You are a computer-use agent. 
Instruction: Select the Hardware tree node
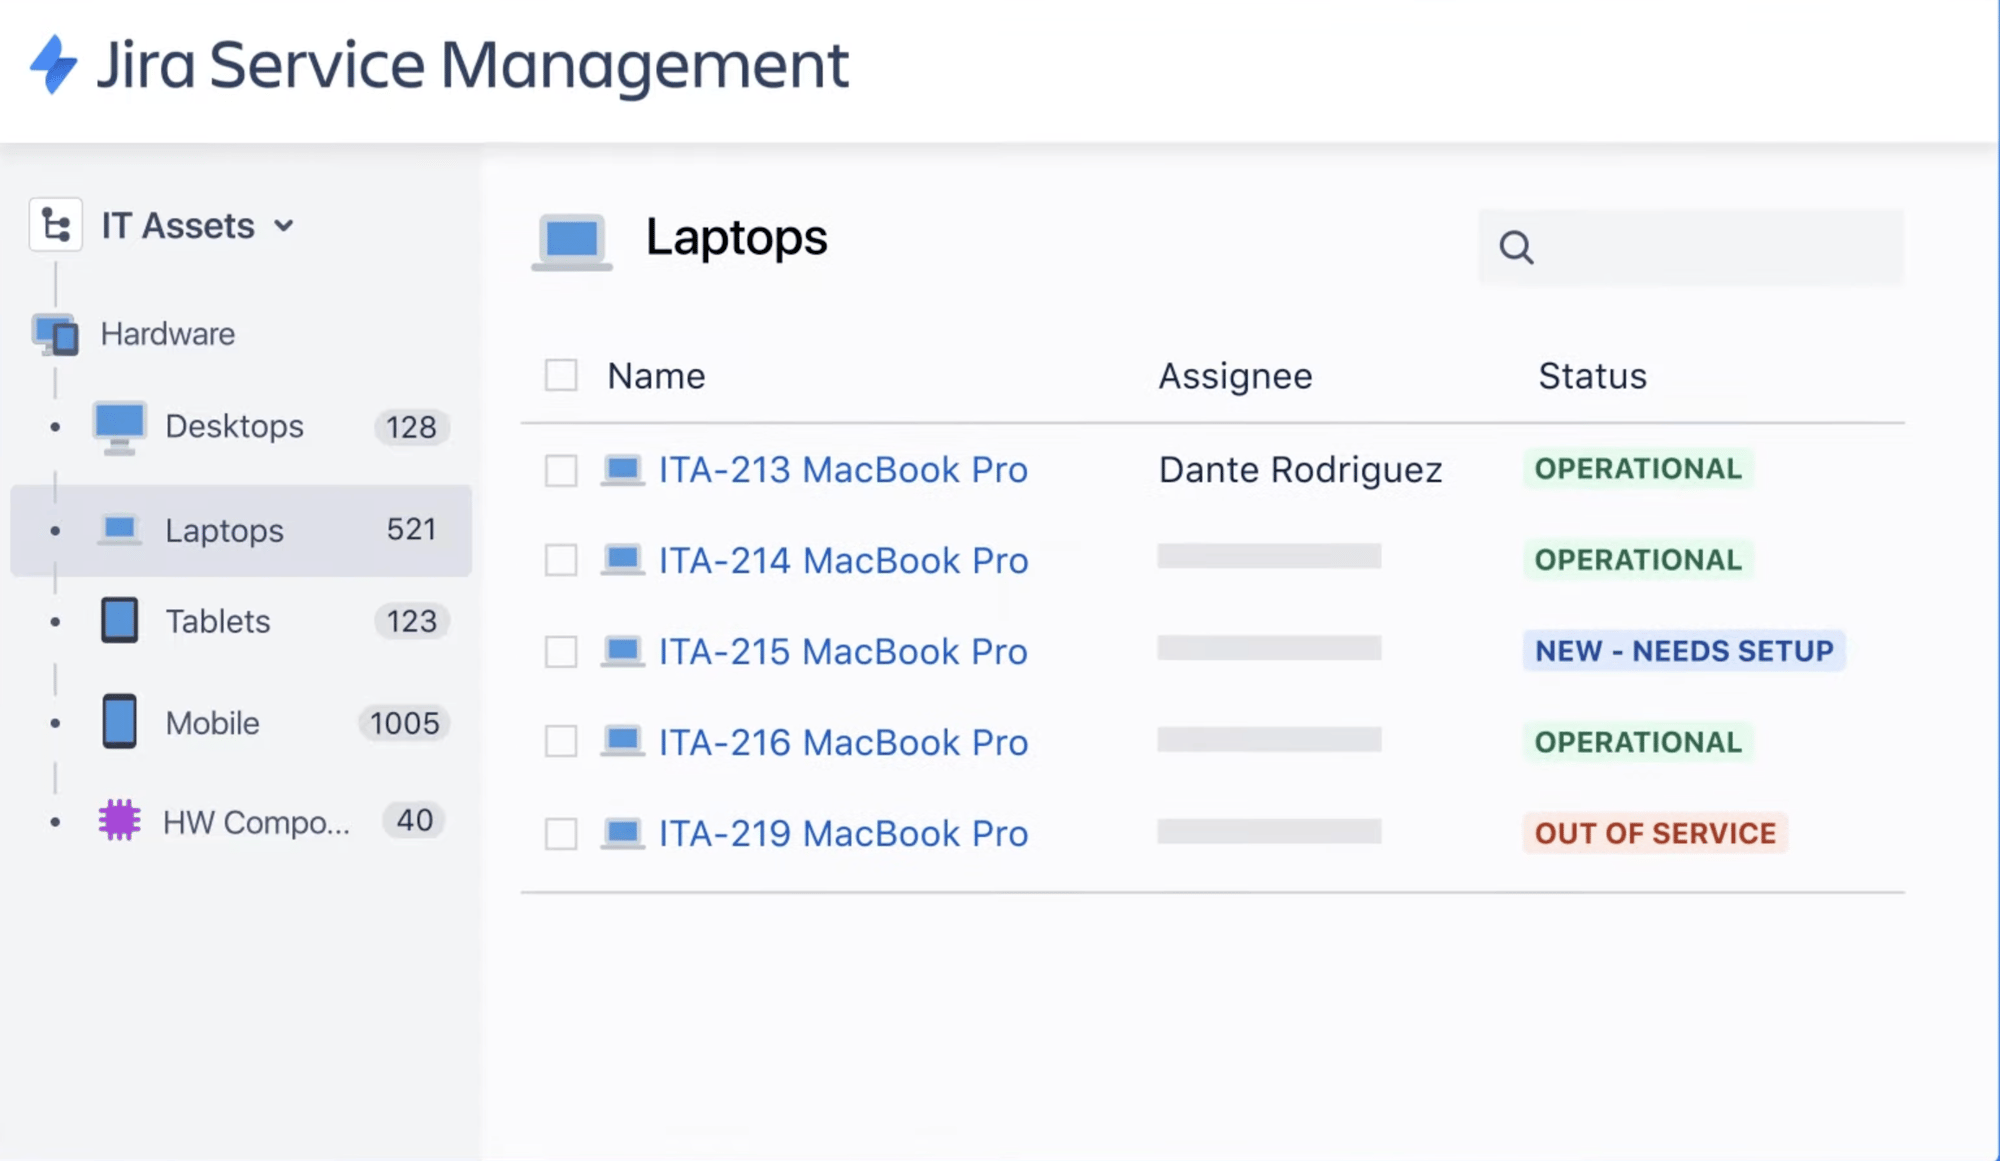click(168, 334)
